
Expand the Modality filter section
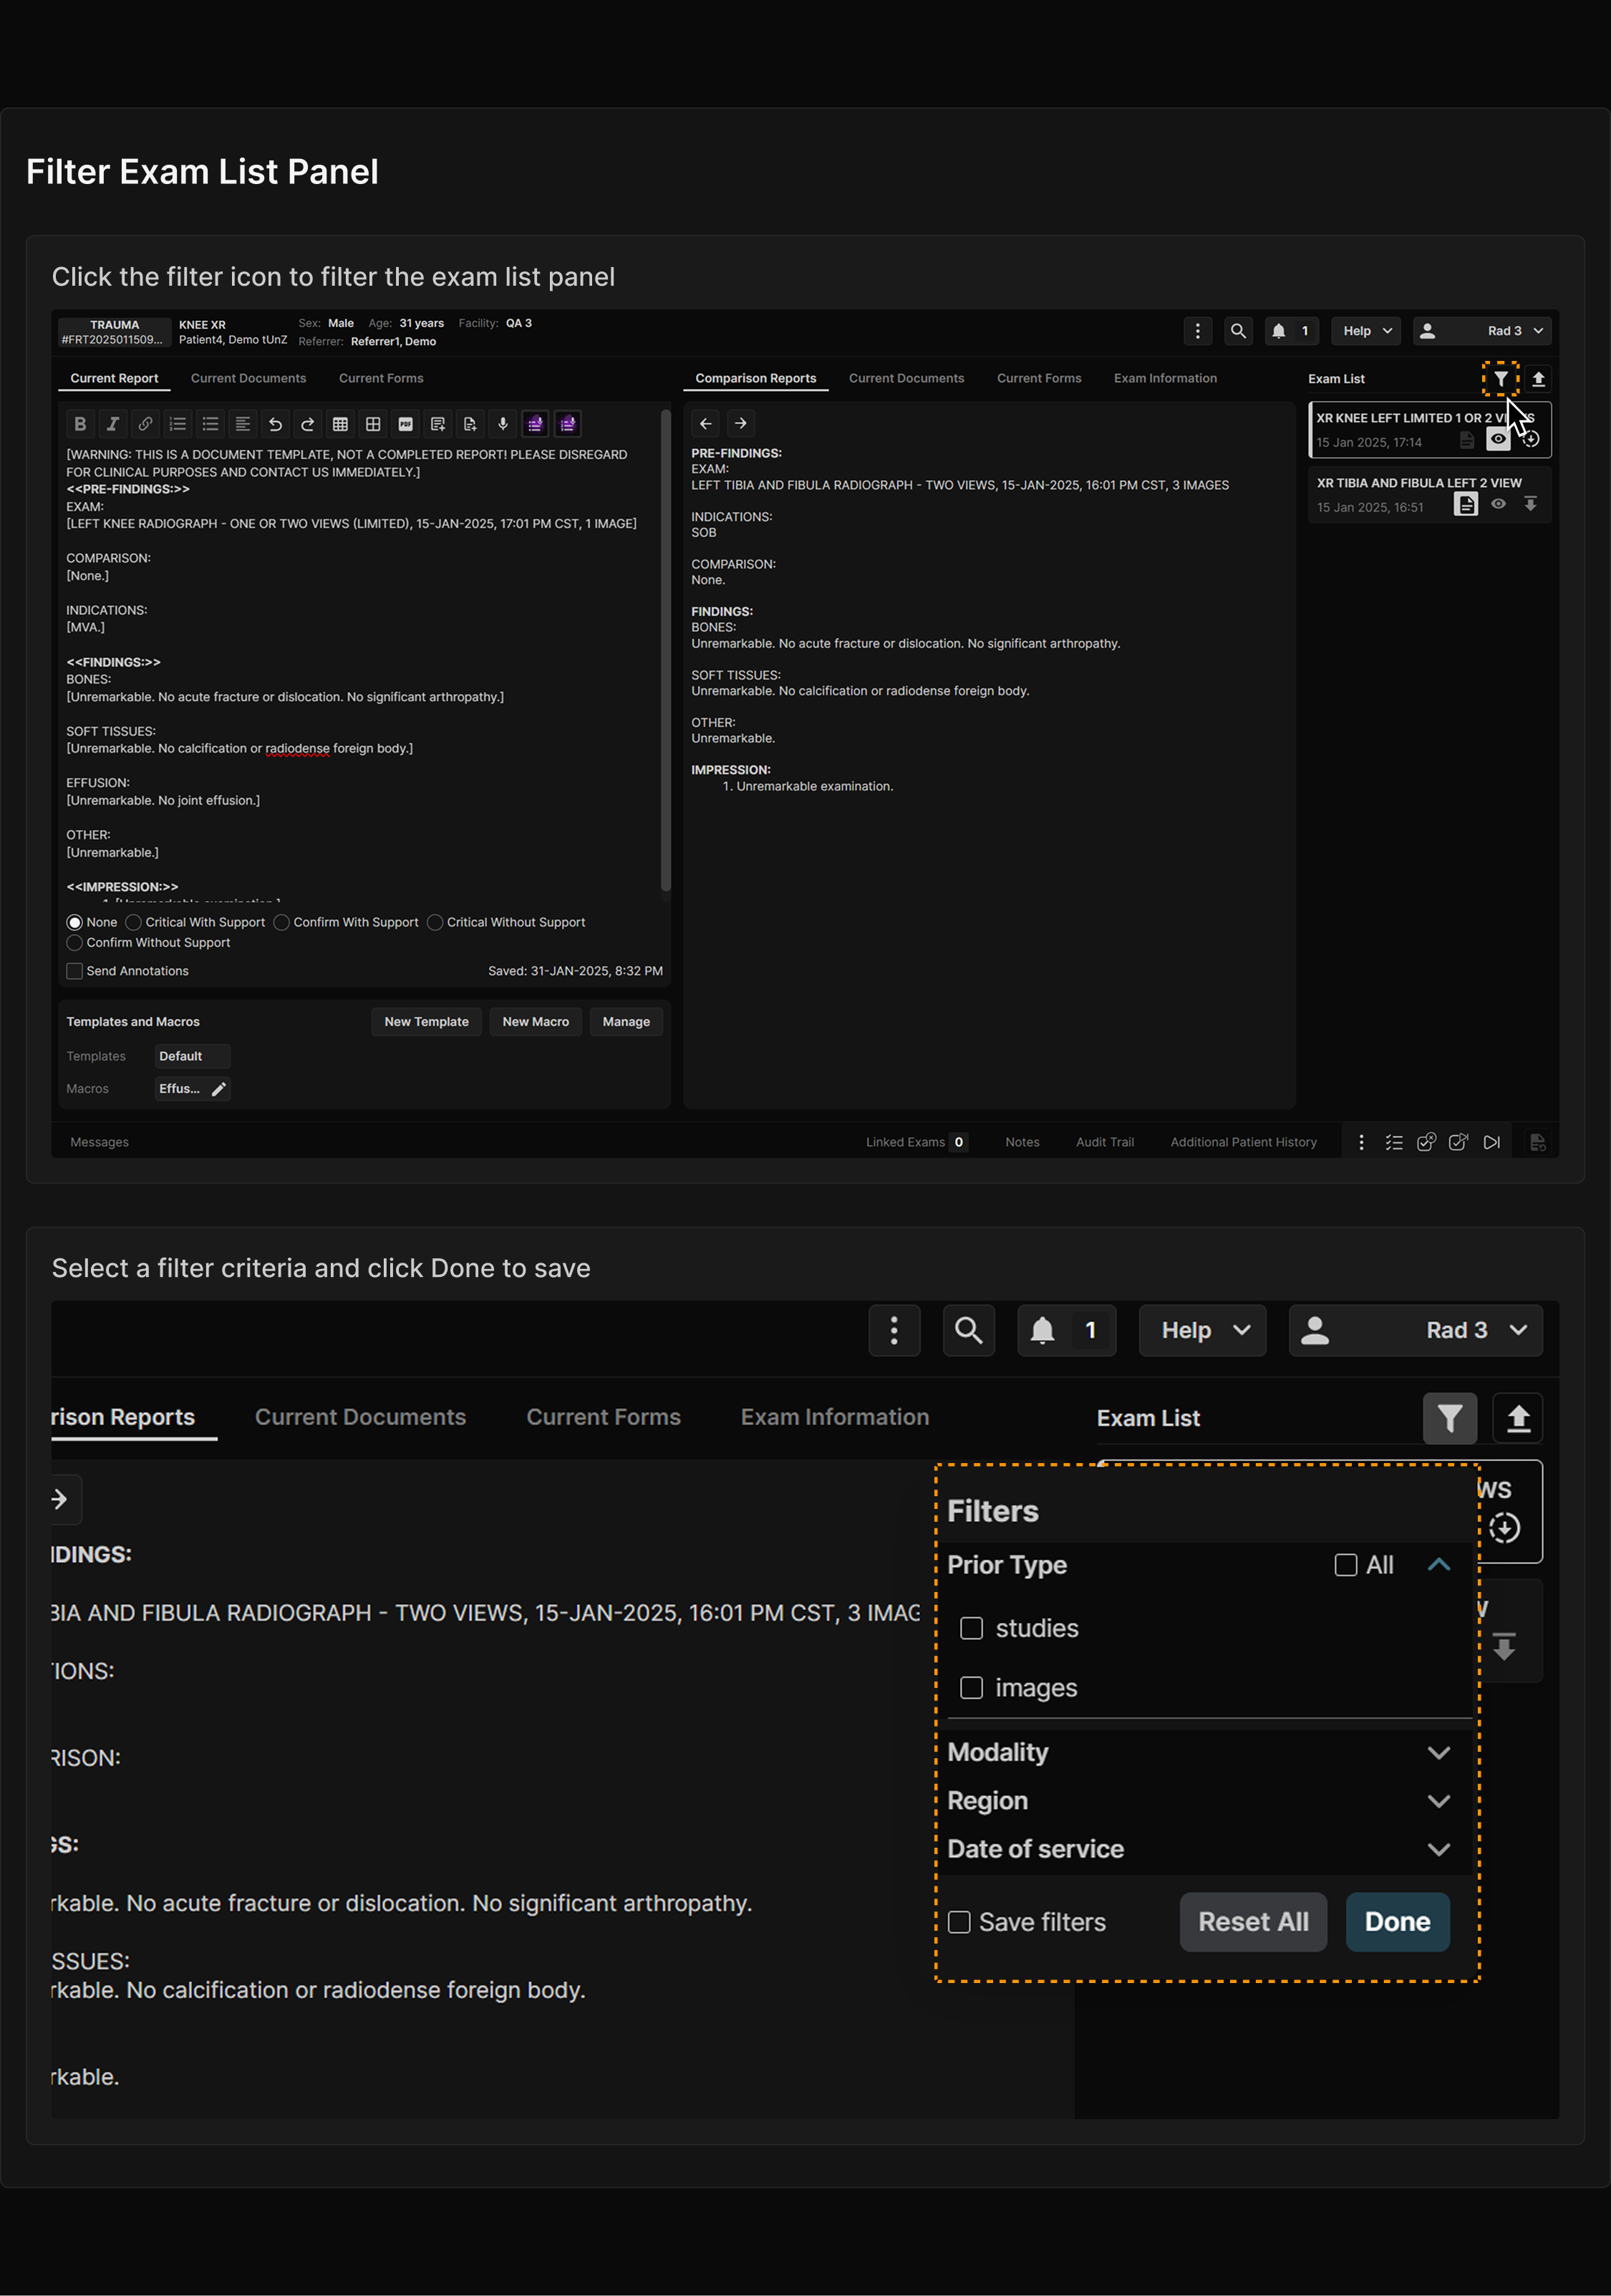tap(1439, 1753)
